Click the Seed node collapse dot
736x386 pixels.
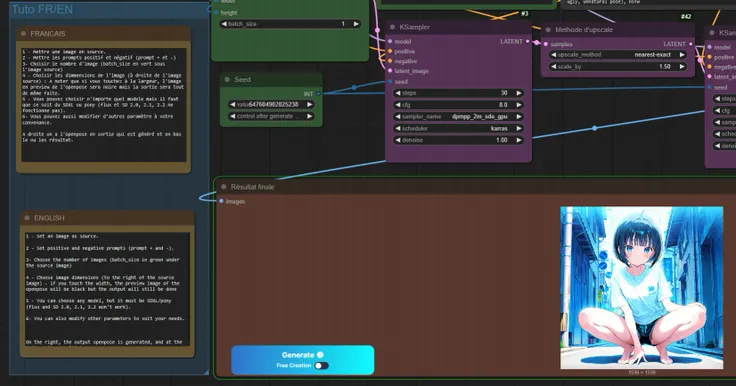pyautogui.click(x=227, y=80)
